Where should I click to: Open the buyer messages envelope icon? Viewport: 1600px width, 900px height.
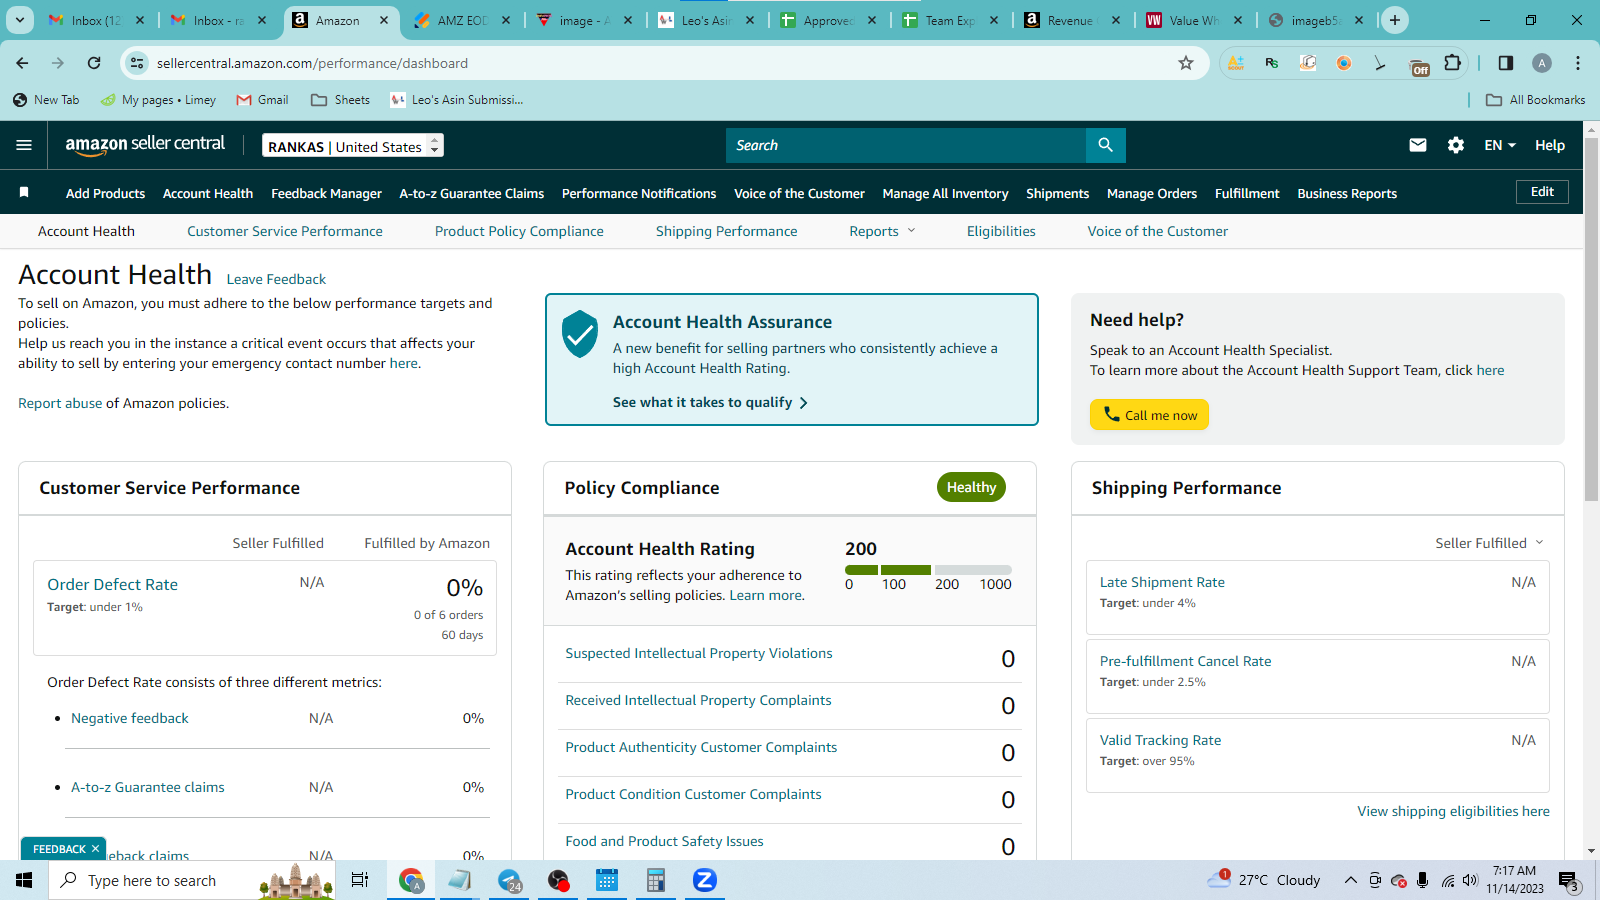pyautogui.click(x=1418, y=145)
